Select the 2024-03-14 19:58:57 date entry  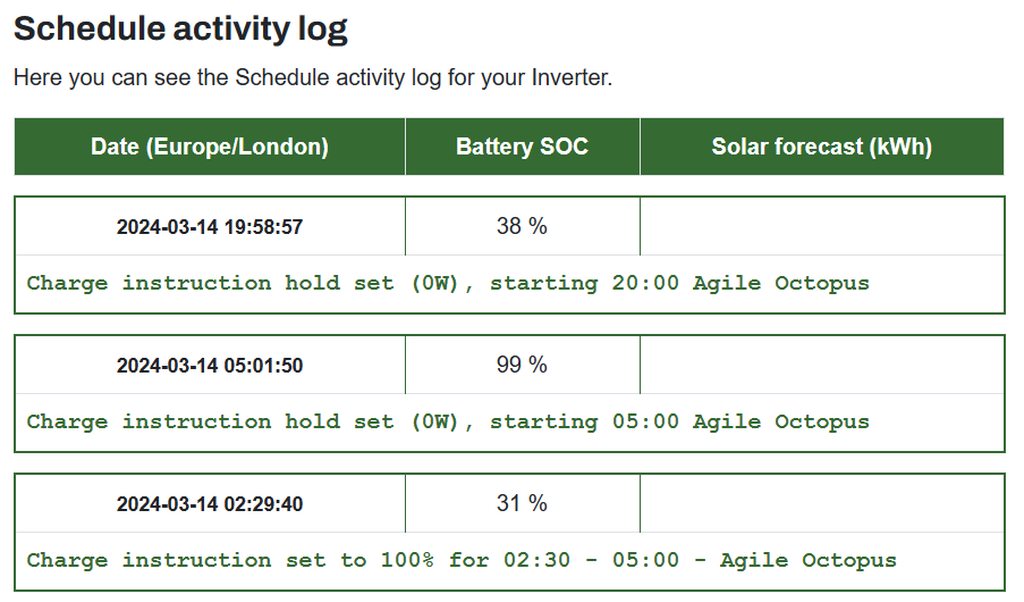209,227
